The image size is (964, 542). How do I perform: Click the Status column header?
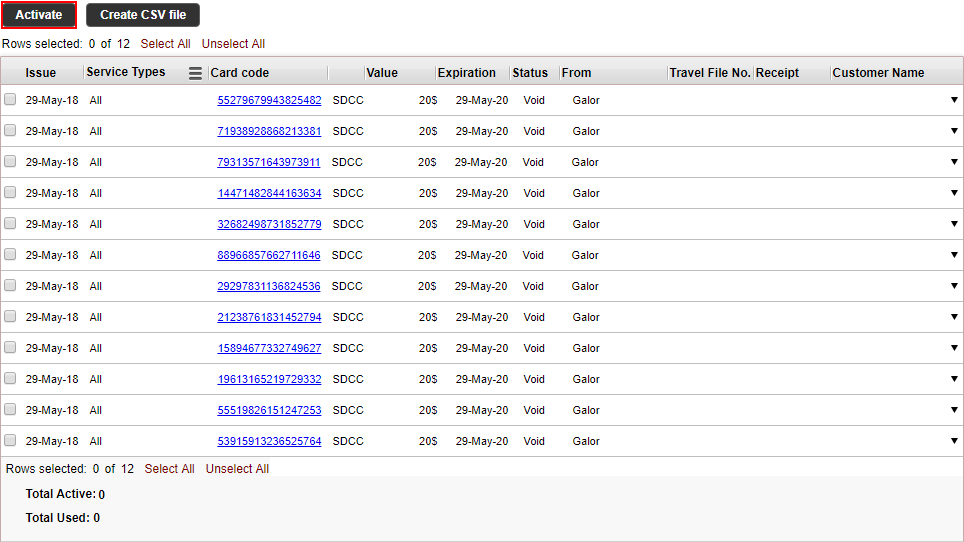[x=530, y=73]
